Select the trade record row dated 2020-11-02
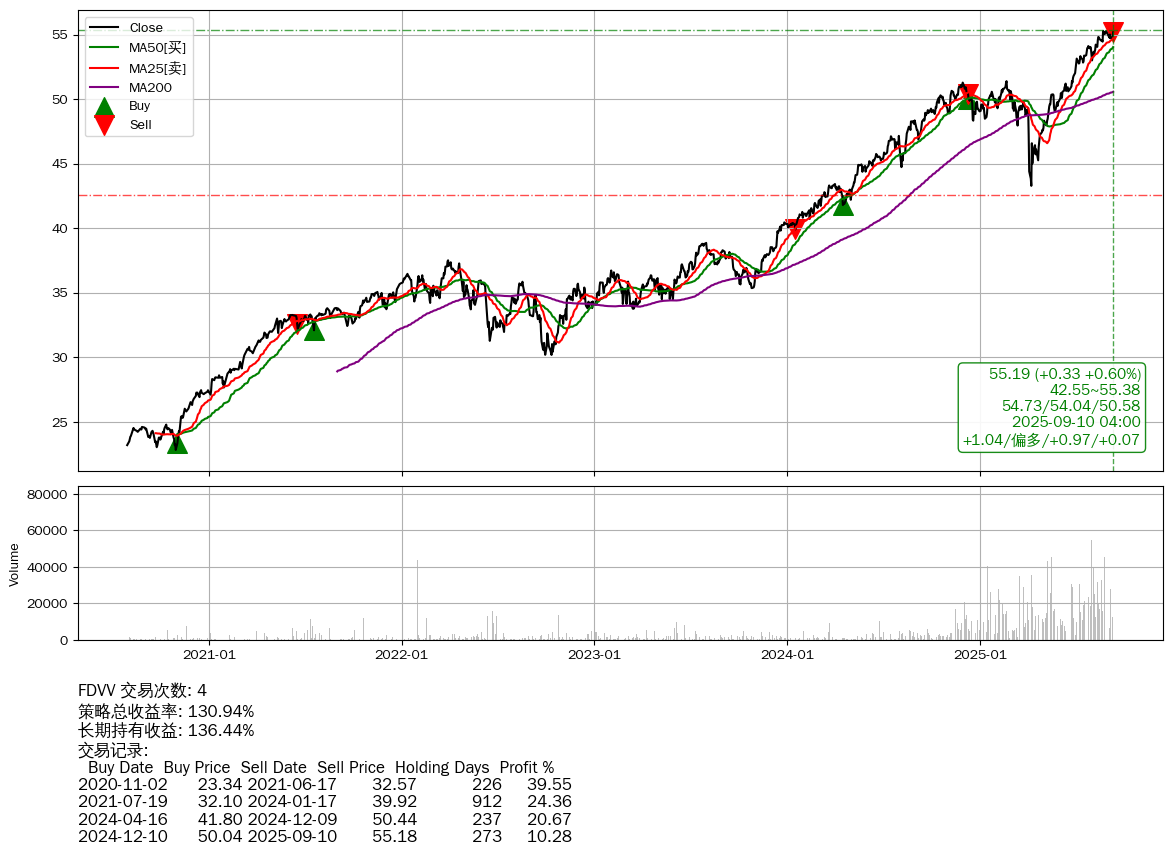1172x855 pixels. [324, 785]
